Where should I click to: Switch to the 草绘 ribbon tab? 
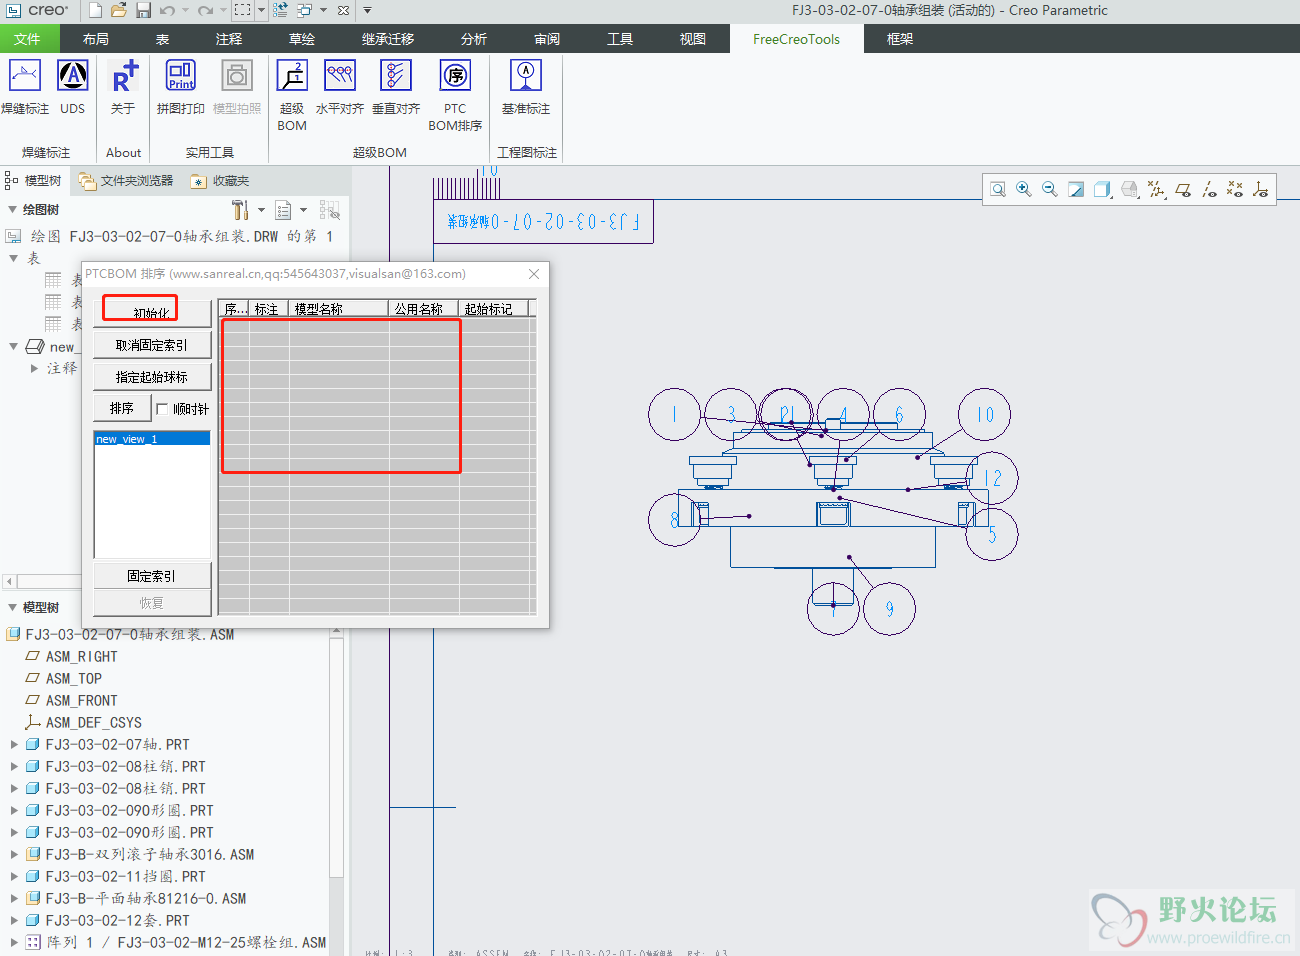[x=302, y=39]
